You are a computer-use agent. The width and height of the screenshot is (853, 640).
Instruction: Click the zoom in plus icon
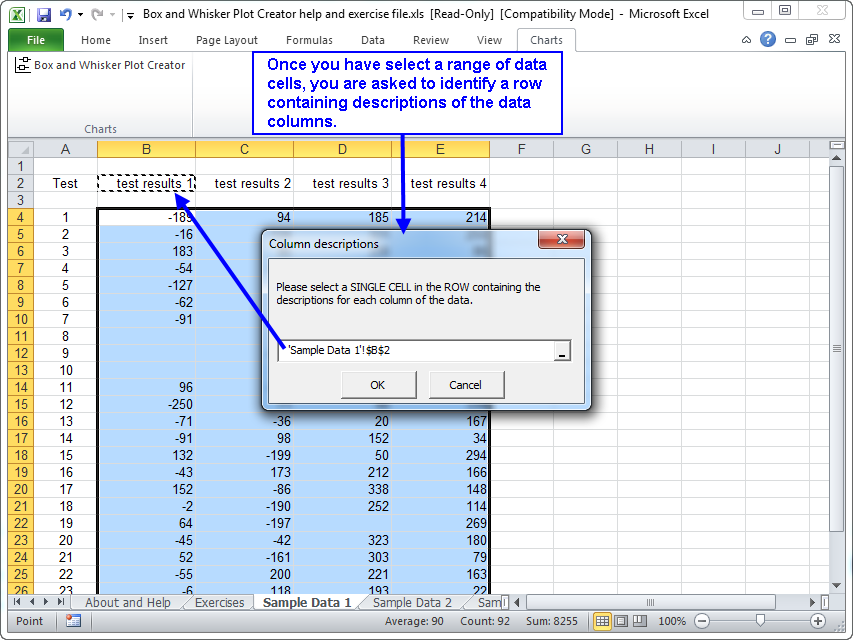[817, 621]
